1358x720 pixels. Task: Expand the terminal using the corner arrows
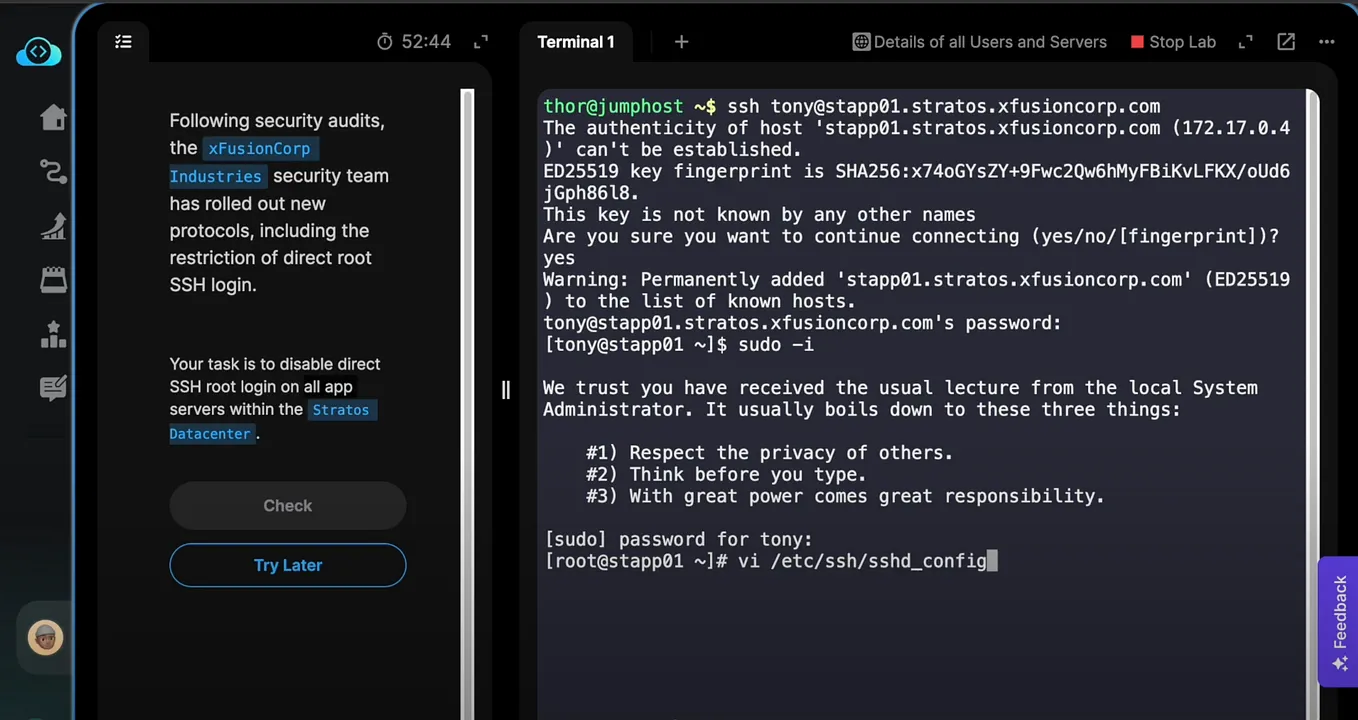click(x=1244, y=42)
